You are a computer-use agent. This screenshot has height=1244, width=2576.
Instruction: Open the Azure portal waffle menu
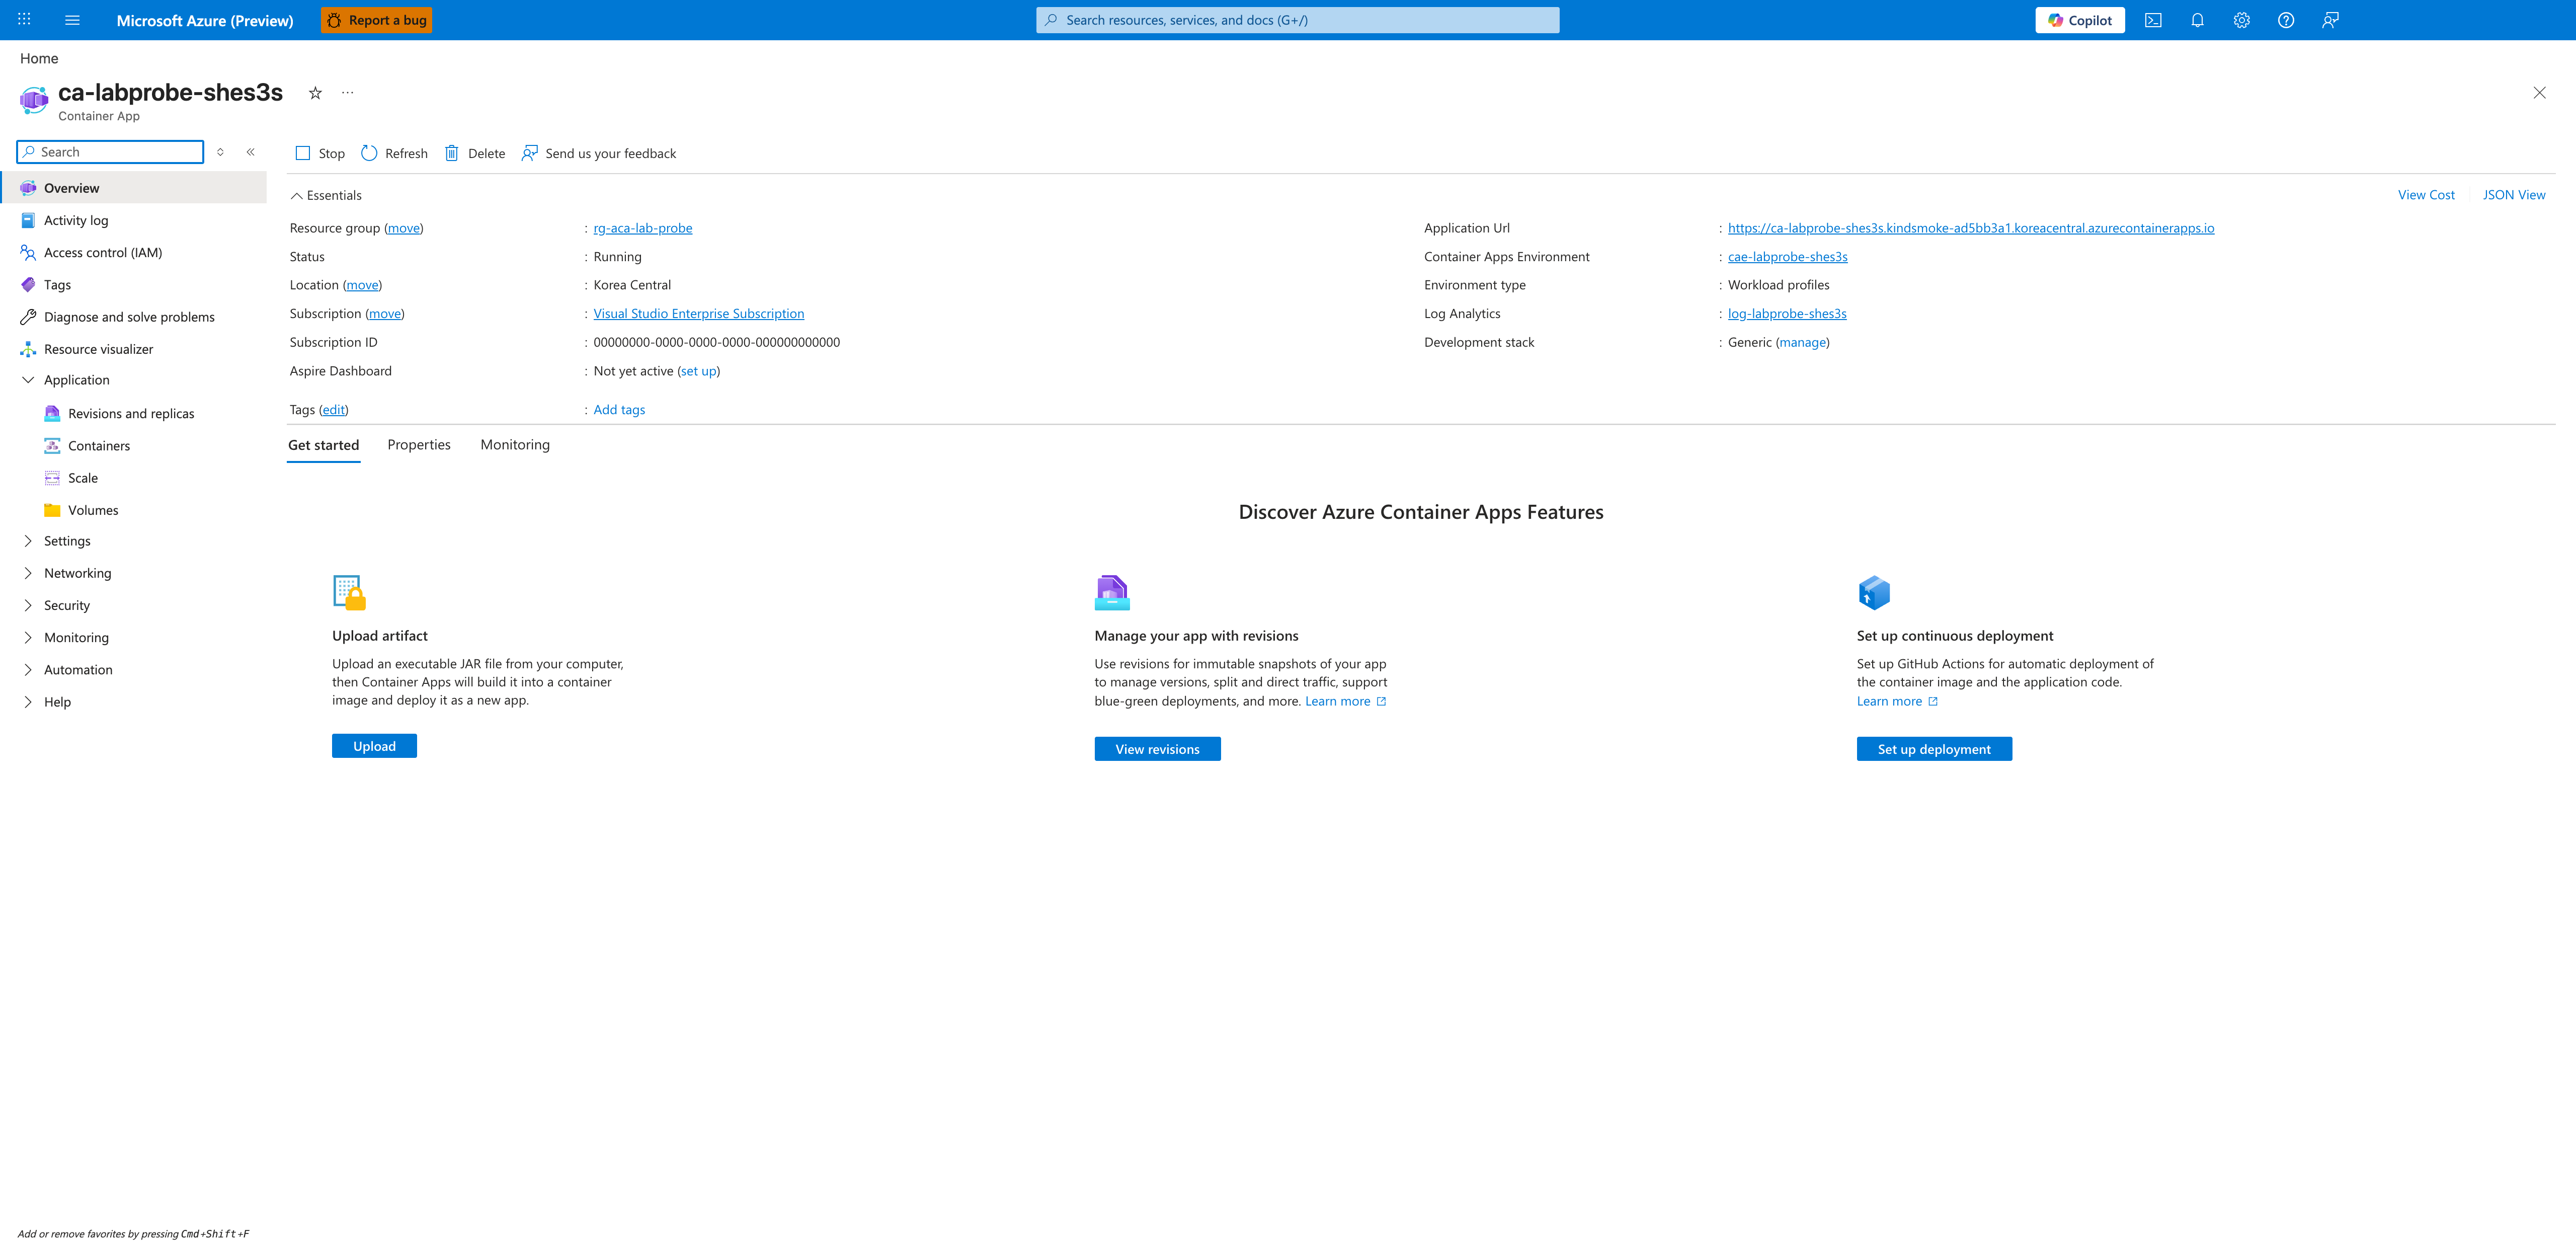(x=24, y=20)
